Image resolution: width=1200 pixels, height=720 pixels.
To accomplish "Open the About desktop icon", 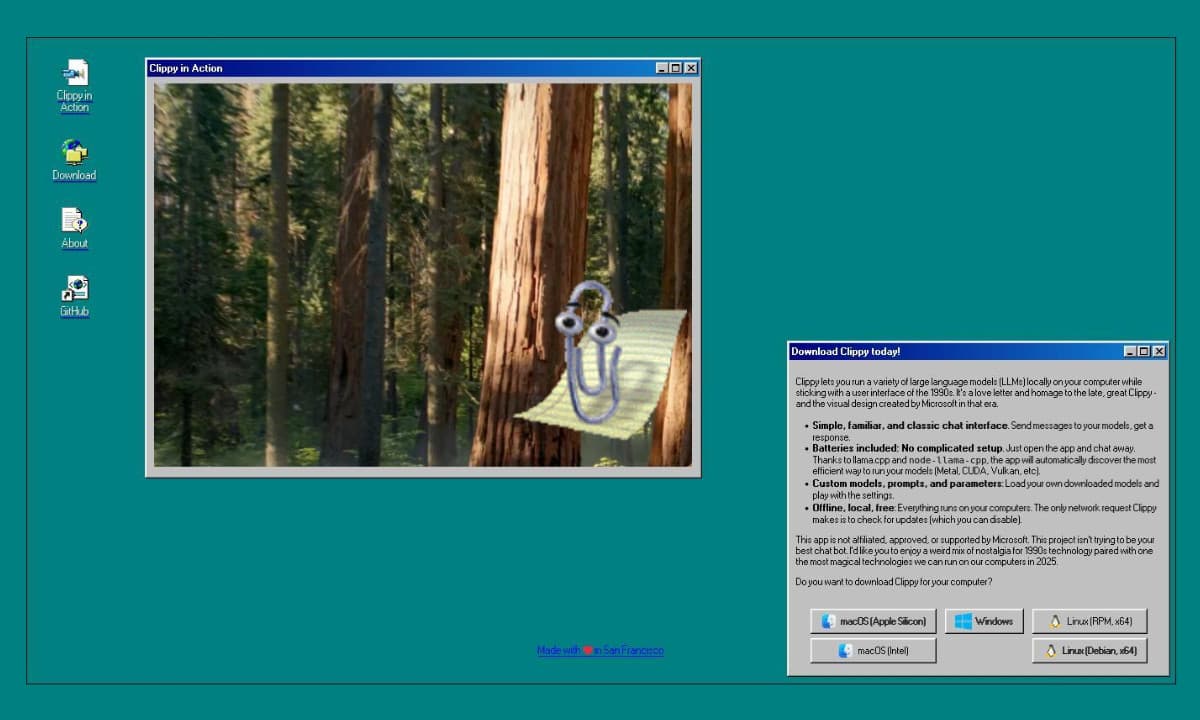I will 74,228.
